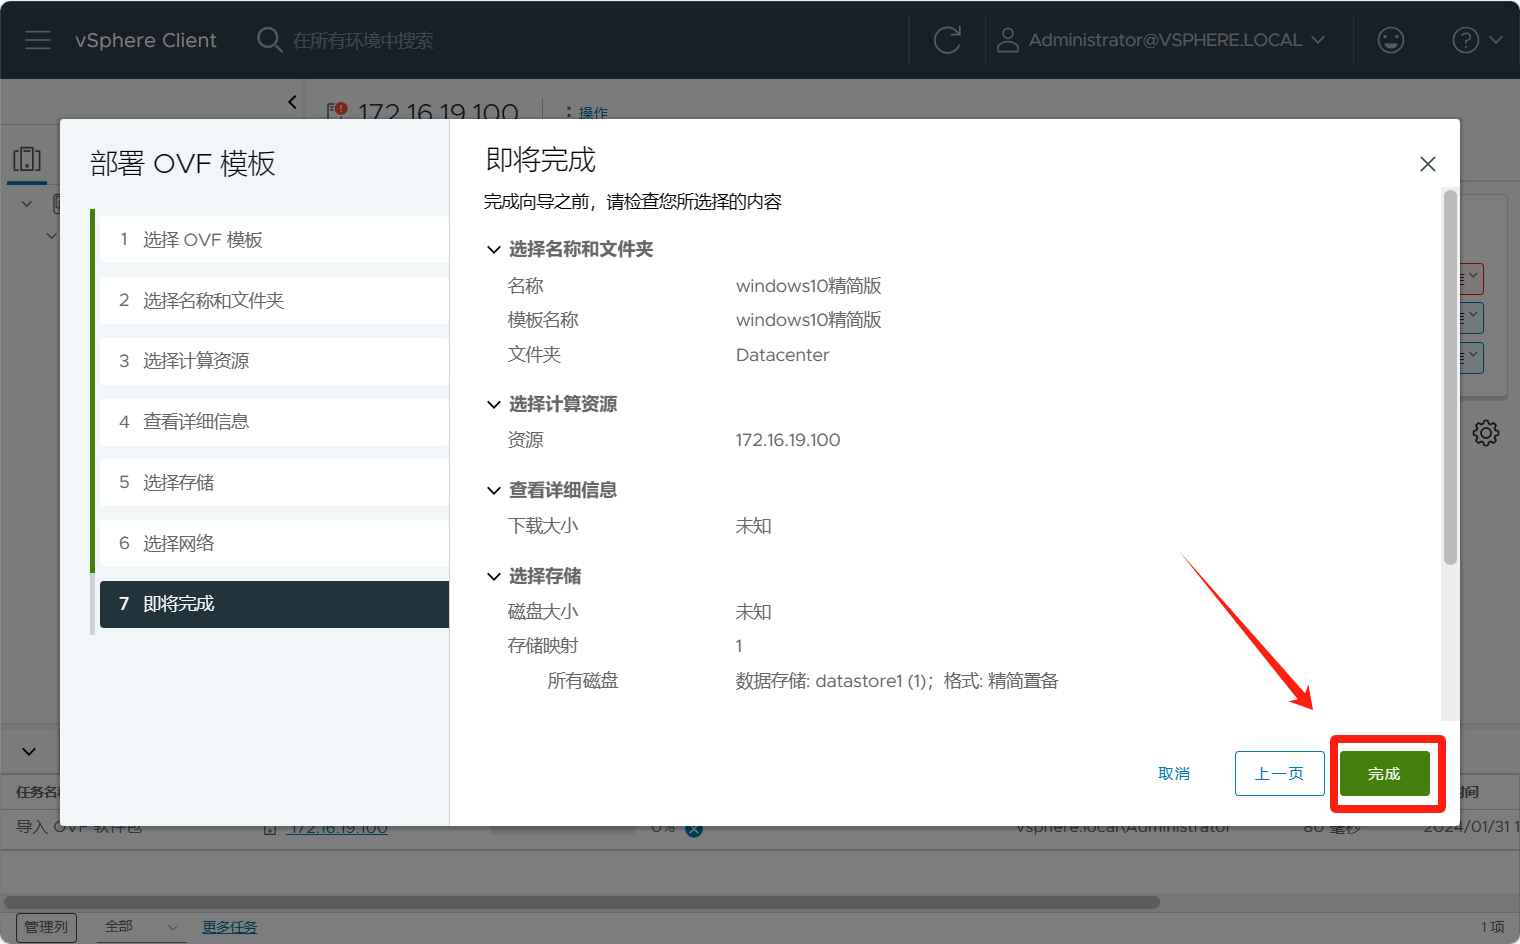Collapse the 选择计算资源 section
The height and width of the screenshot is (944, 1520).
pos(494,404)
